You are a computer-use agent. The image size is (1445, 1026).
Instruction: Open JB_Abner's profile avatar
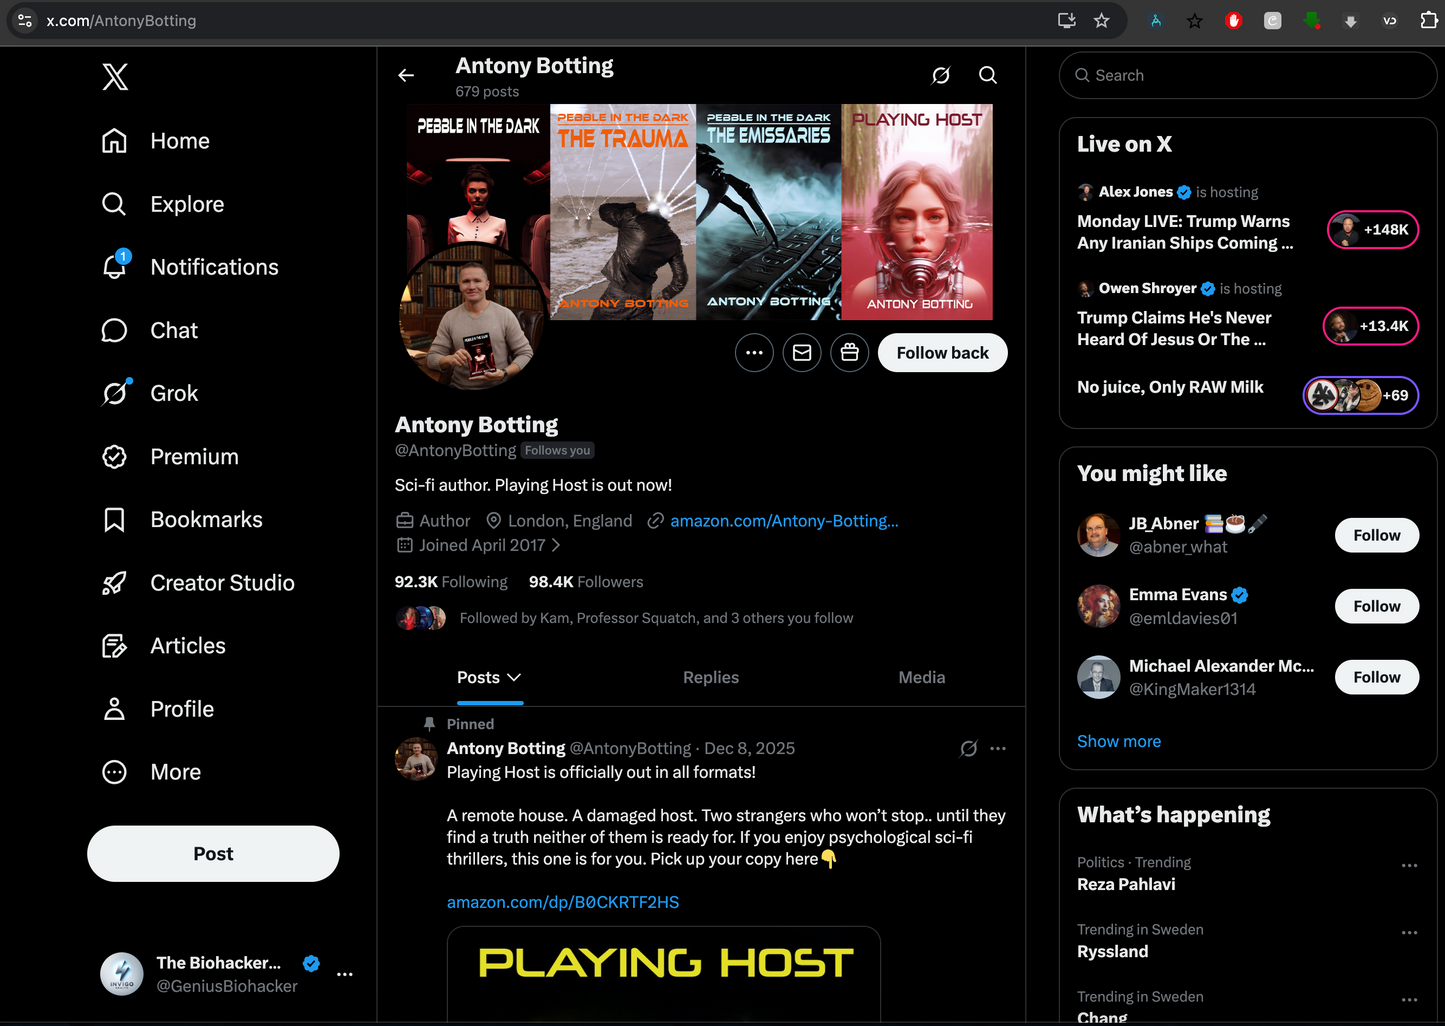coord(1098,535)
